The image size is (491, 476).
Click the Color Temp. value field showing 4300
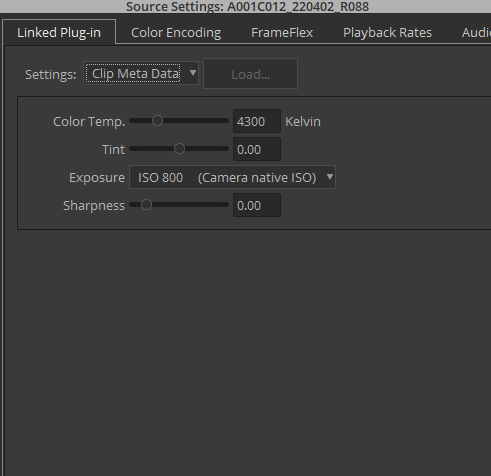click(257, 121)
